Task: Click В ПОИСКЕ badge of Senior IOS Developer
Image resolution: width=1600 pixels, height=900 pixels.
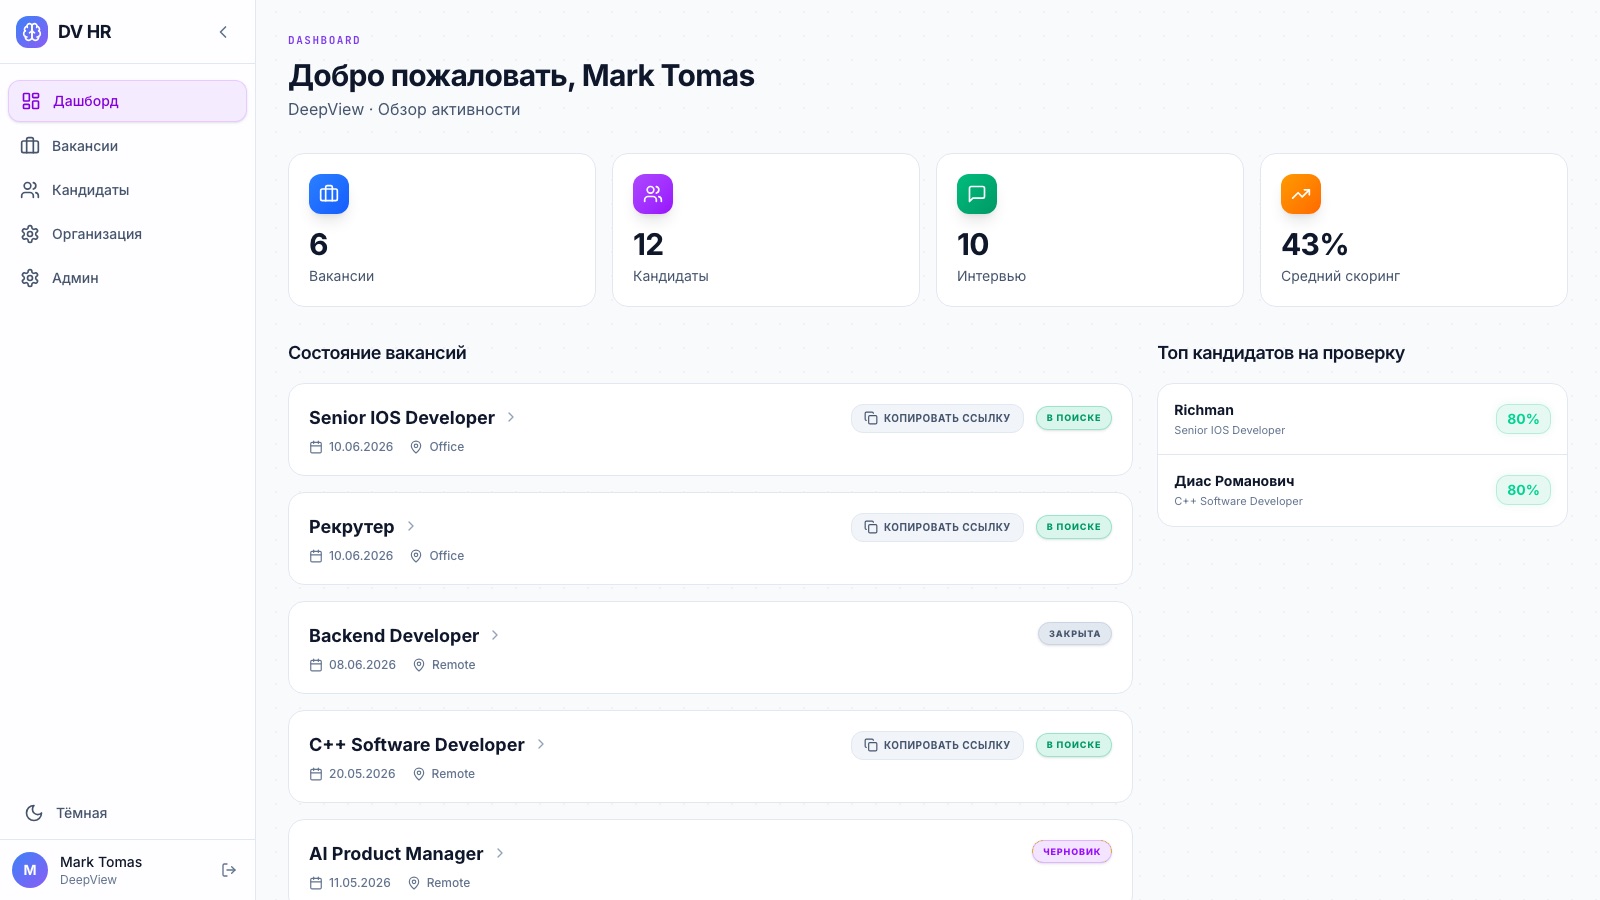Action: (1074, 418)
